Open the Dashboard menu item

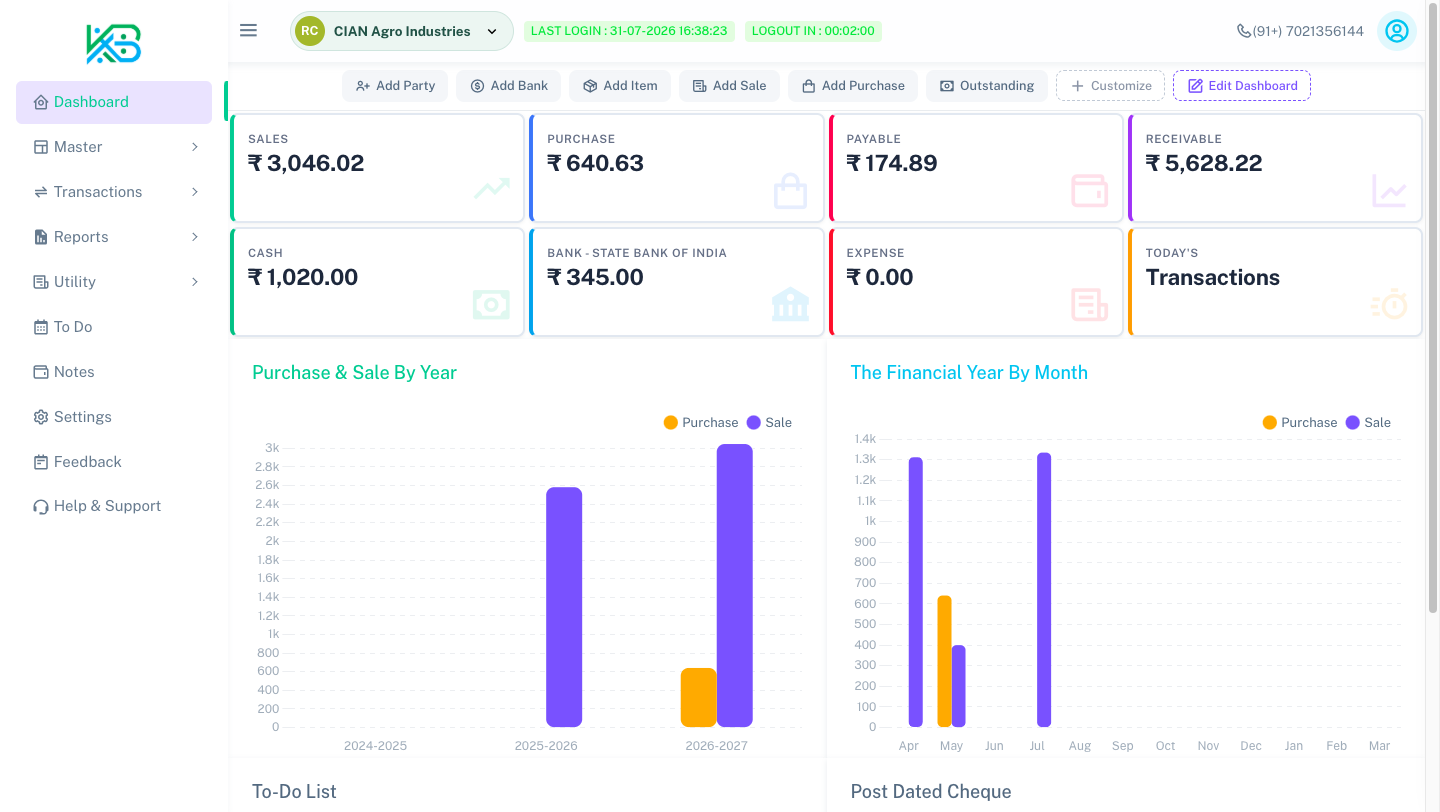click(114, 102)
